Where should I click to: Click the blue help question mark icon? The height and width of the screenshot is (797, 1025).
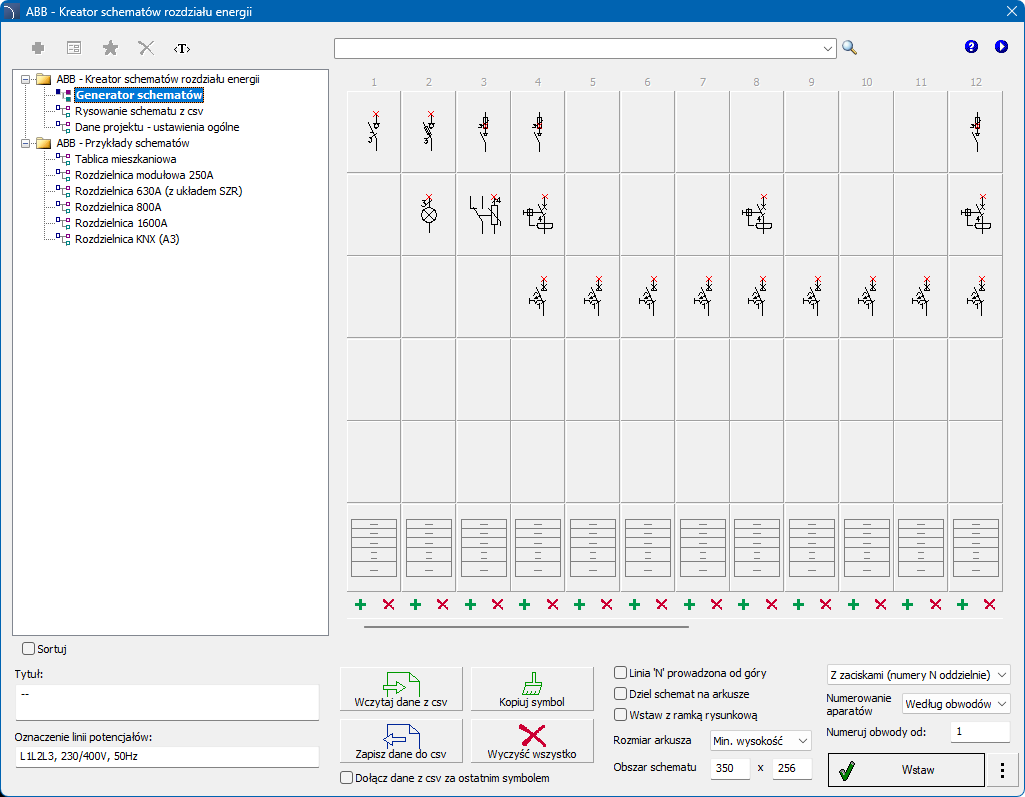(x=970, y=47)
